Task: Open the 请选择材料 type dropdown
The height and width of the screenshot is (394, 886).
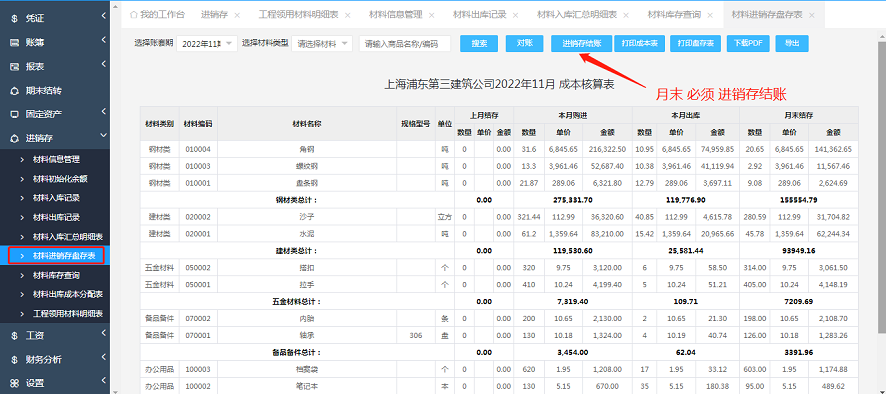Action: pos(322,44)
